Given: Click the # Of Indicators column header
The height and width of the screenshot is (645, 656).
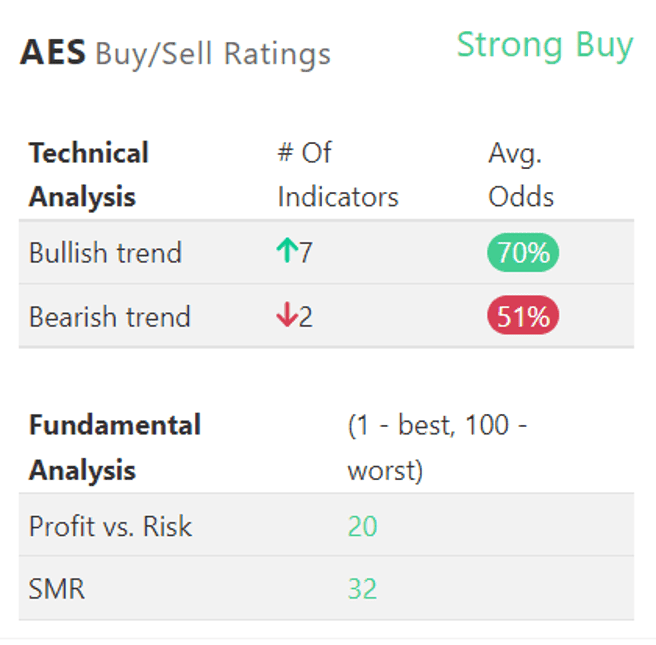Looking at the screenshot, I should (337, 174).
